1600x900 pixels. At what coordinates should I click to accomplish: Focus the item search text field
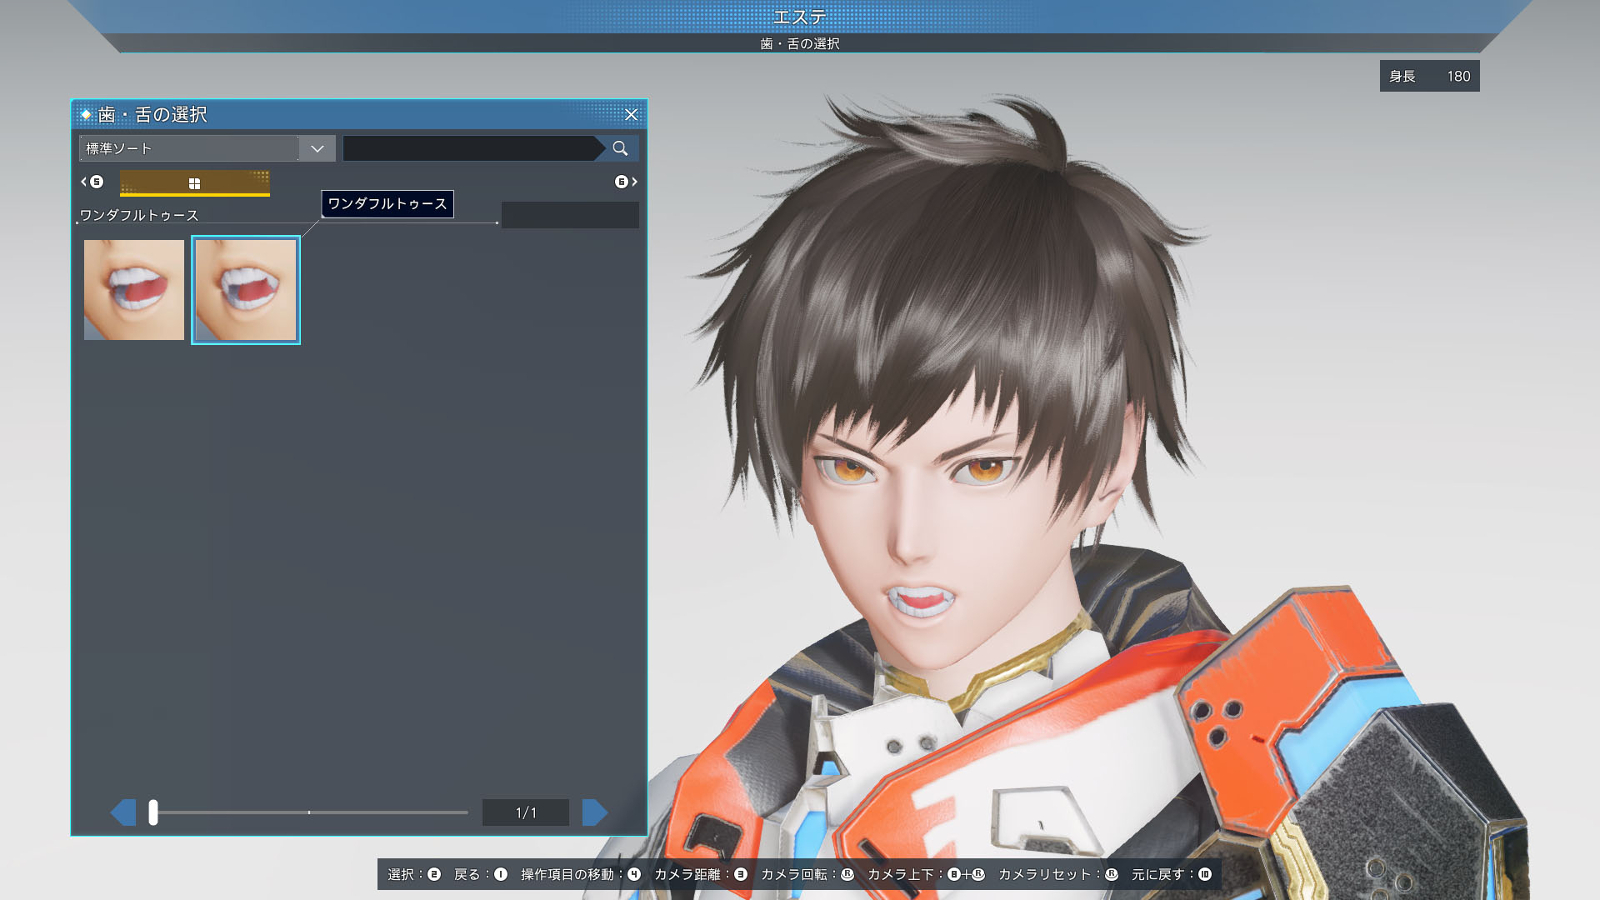click(470, 149)
